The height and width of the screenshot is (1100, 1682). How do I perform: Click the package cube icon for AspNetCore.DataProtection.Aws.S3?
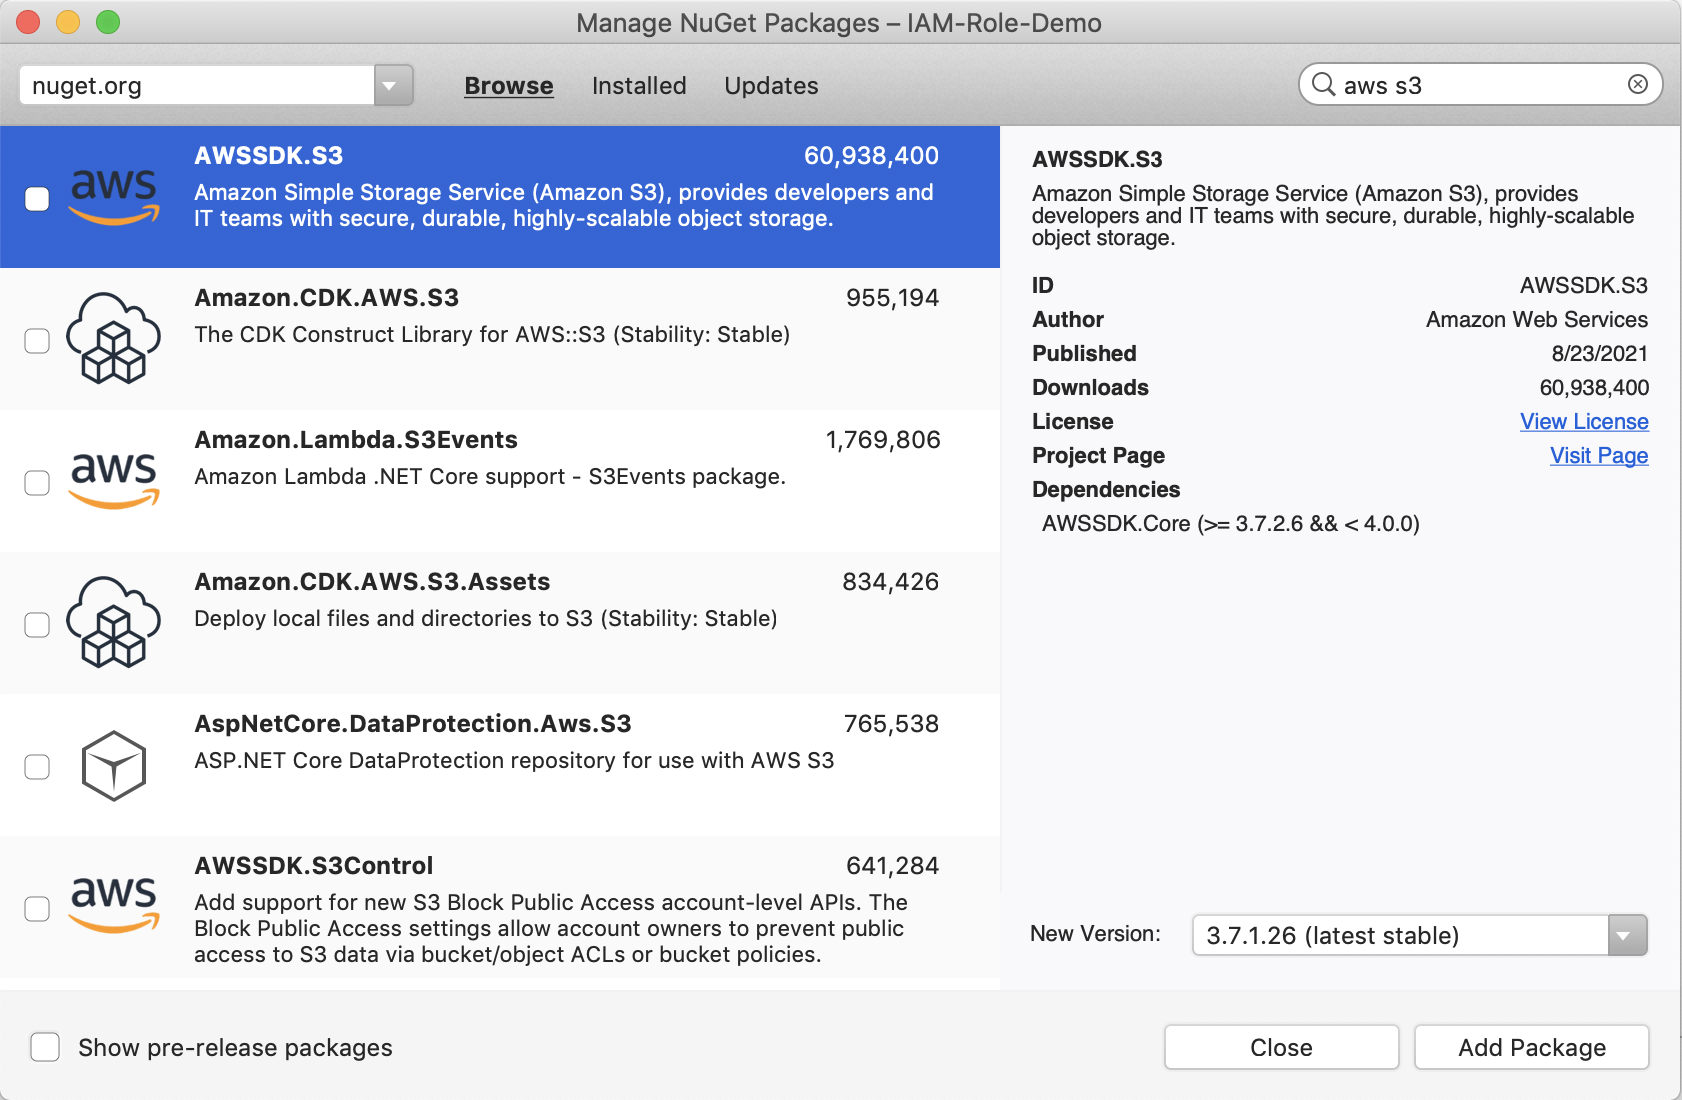(x=113, y=765)
